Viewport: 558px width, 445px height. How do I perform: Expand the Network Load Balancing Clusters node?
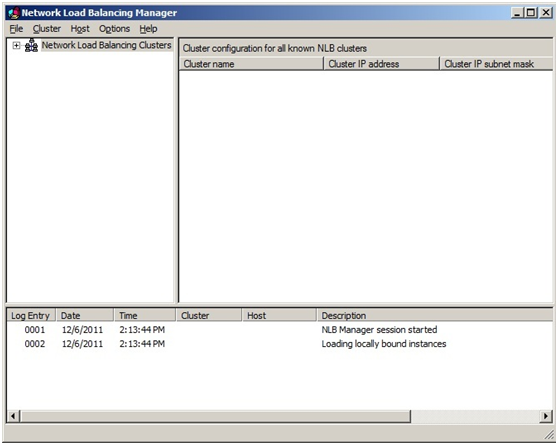[x=16, y=45]
